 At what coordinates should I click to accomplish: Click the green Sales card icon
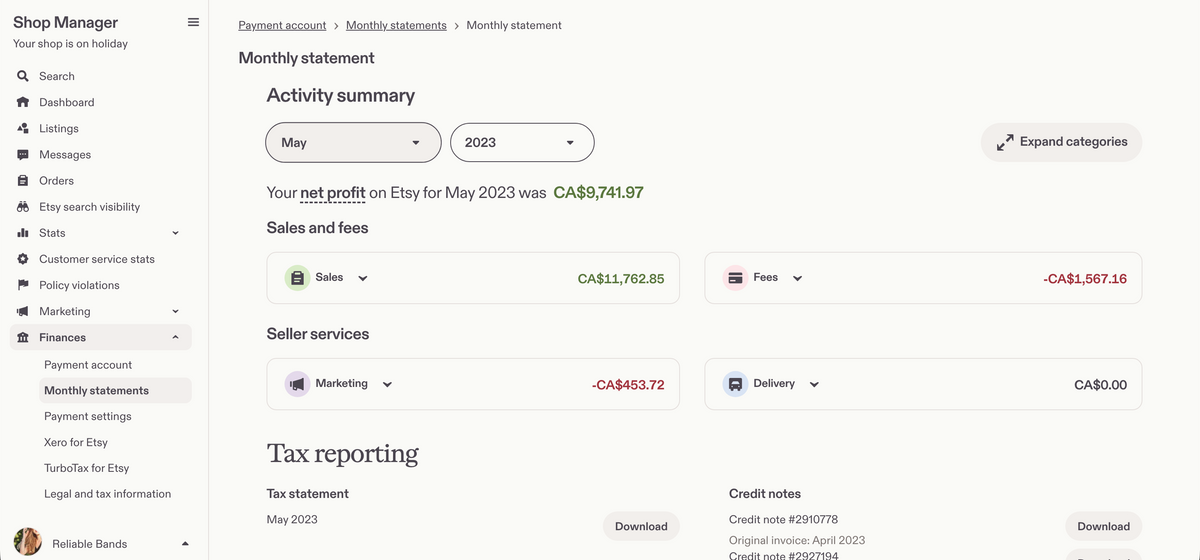coord(297,278)
